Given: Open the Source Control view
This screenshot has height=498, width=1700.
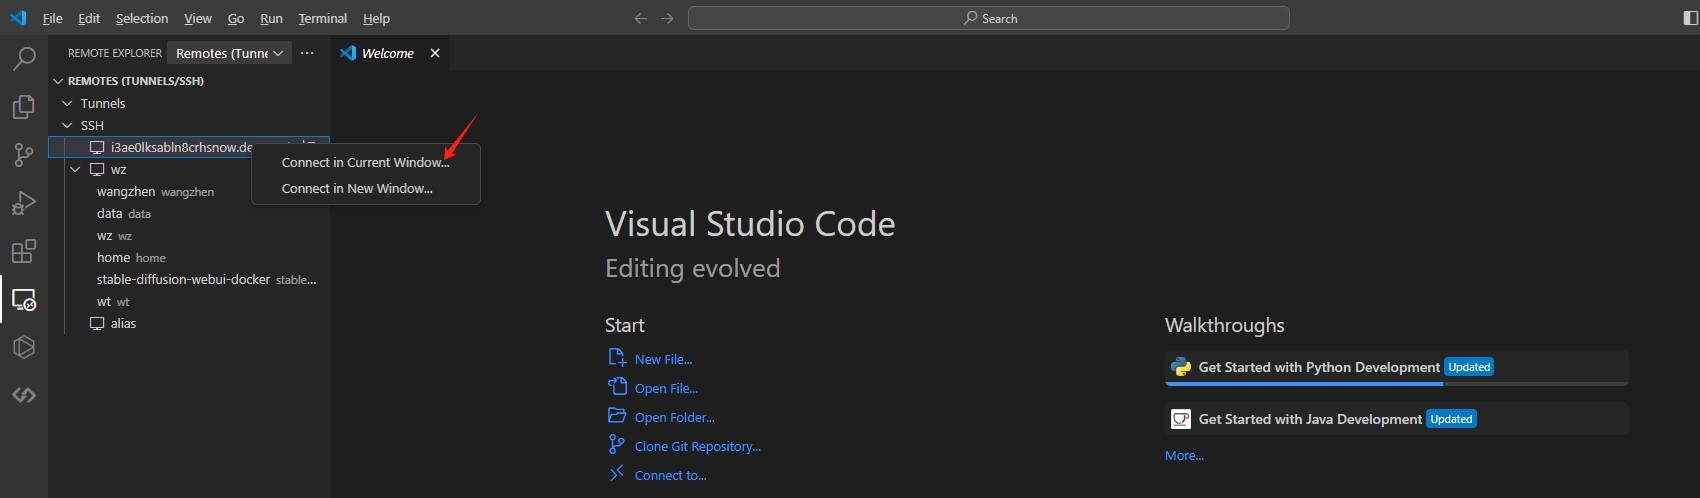Looking at the screenshot, I should [24, 154].
